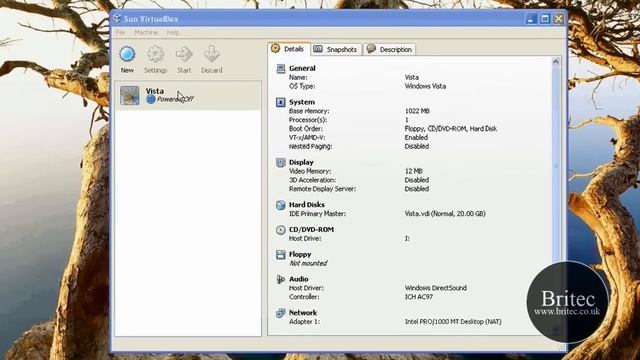Open the Help menu
Screen dimensions: 640x360
tap(173, 33)
